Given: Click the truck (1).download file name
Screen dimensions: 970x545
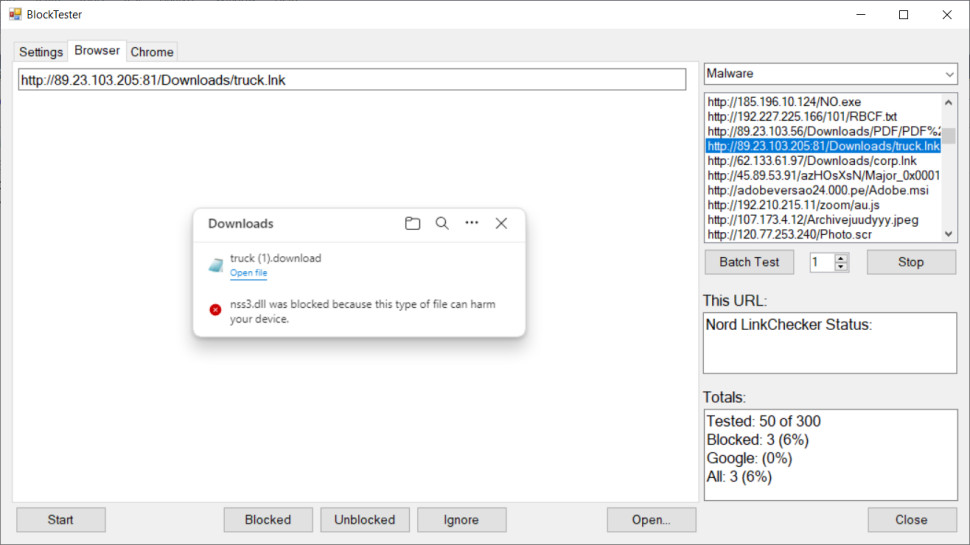Looking at the screenshot, I should pyautogui.click(x=275, y=258).
